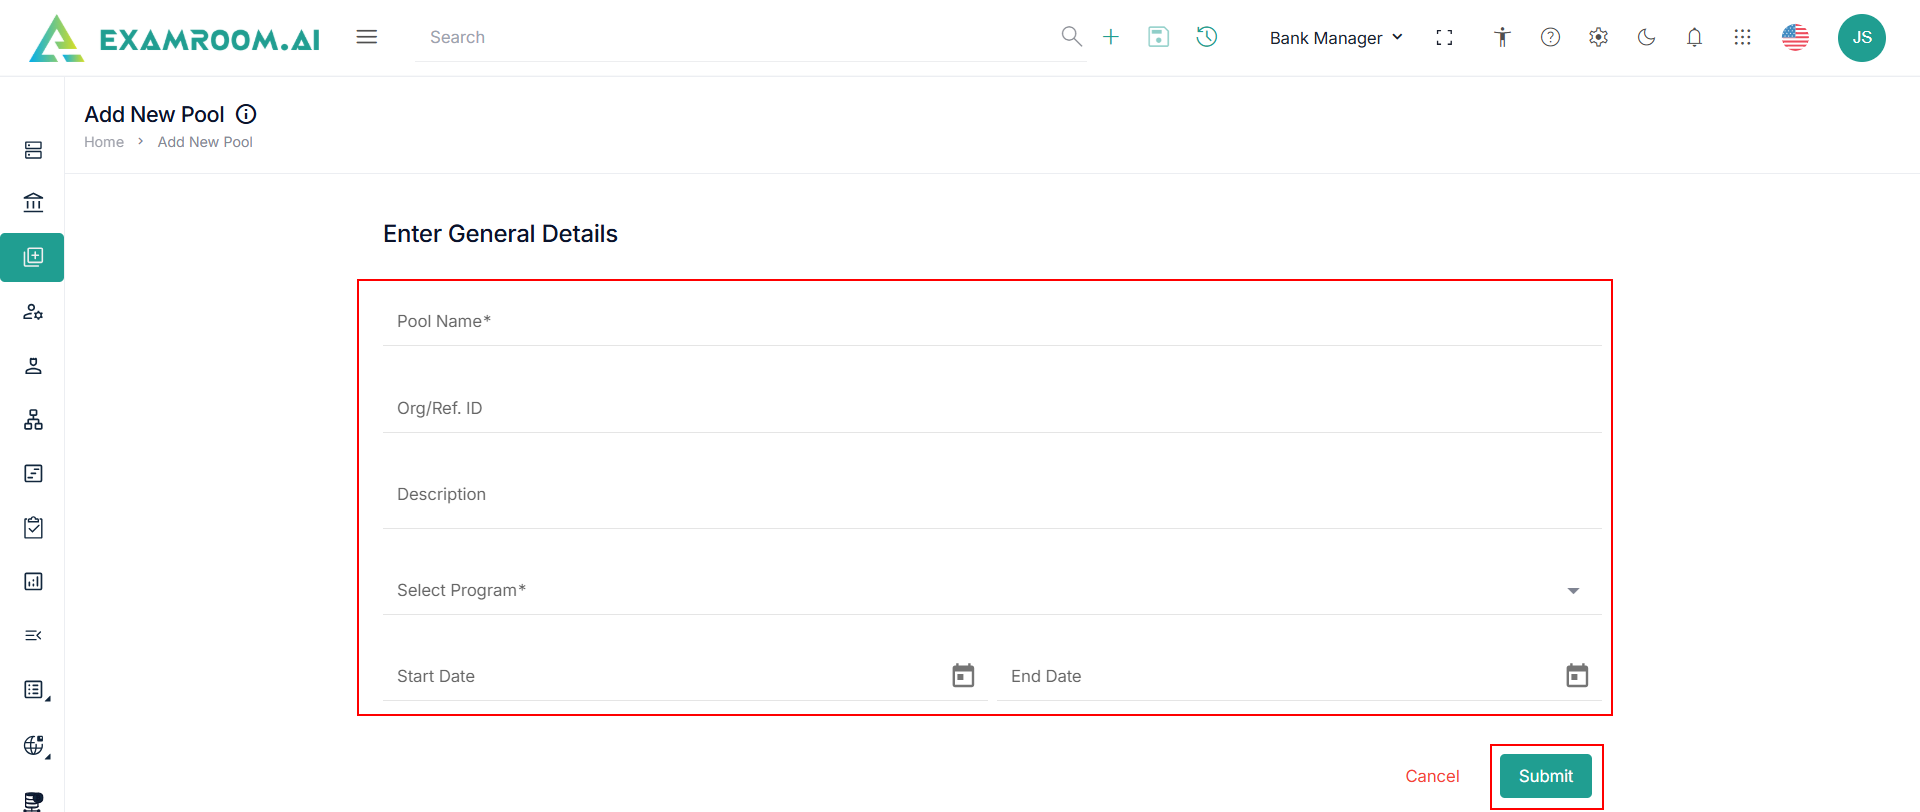Open the JS user profile avatar
The image size is (1920, 812).
tap(1862, 38)
